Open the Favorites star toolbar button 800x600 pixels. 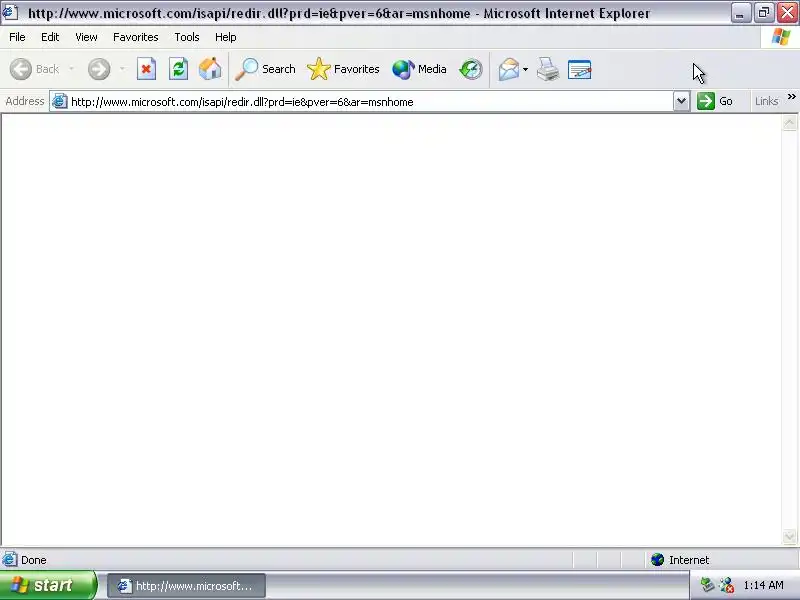point(343,69)
